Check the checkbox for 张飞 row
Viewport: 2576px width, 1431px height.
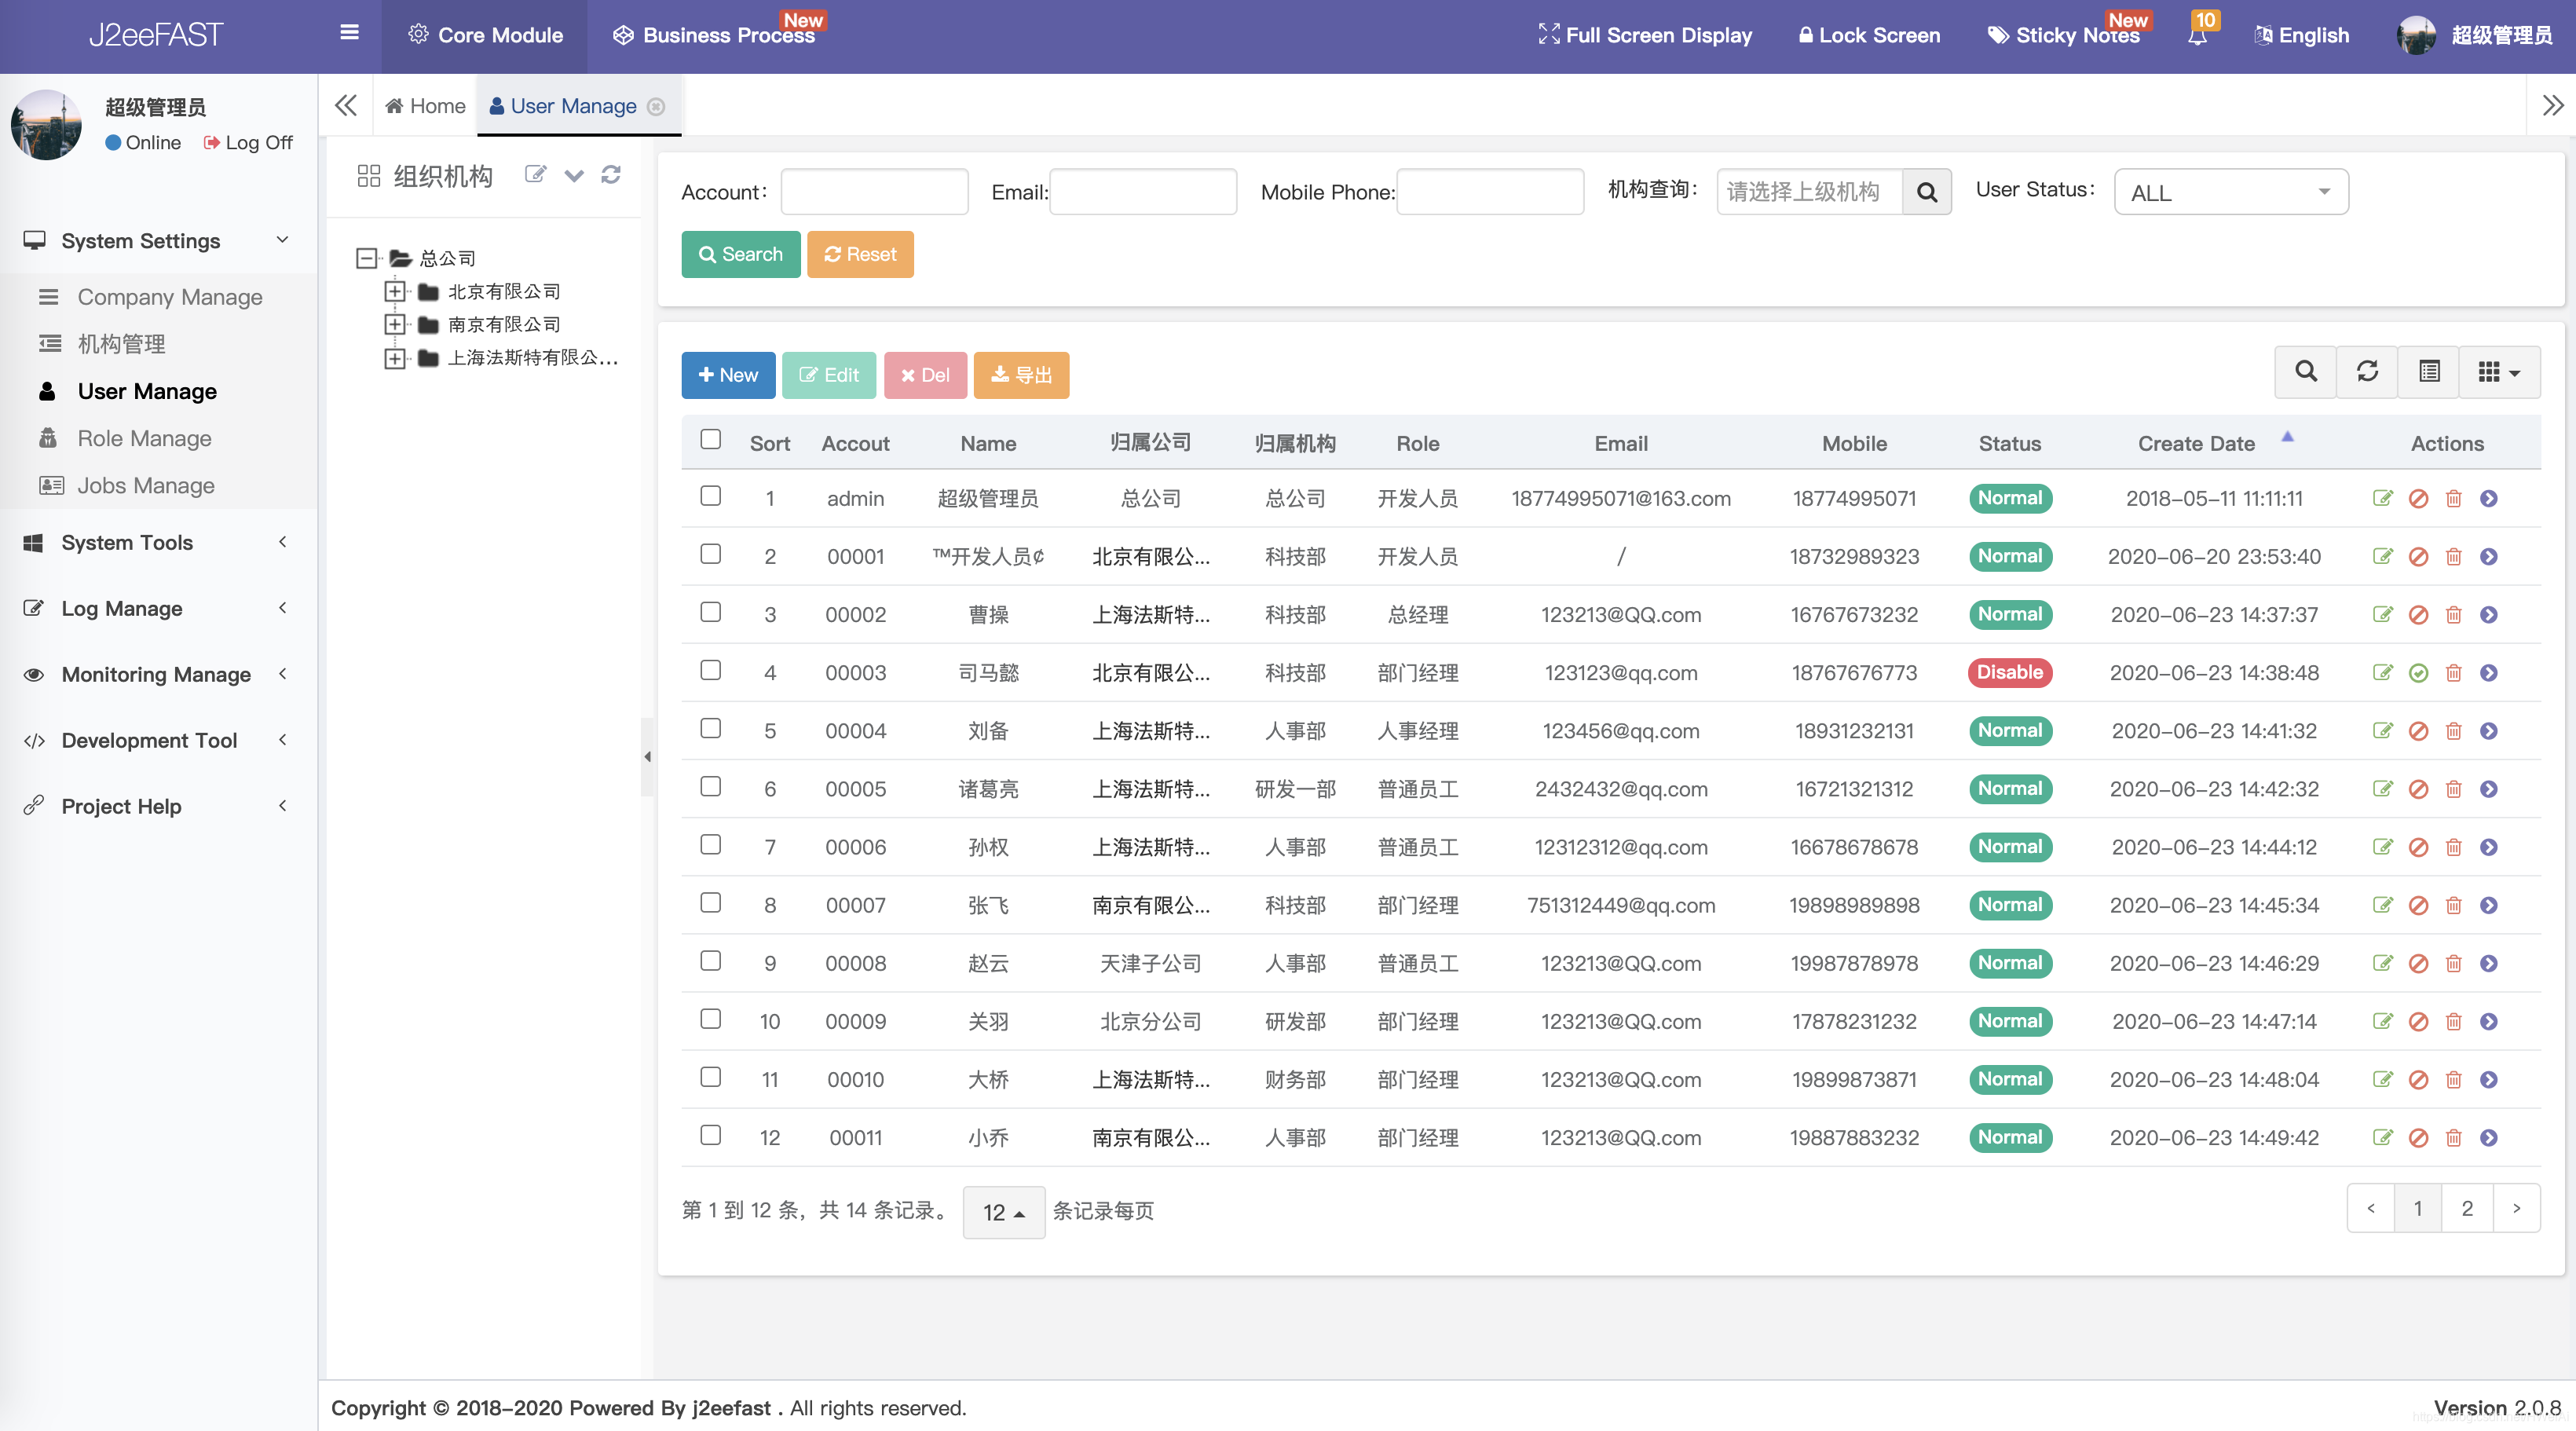tap(710, 902)
